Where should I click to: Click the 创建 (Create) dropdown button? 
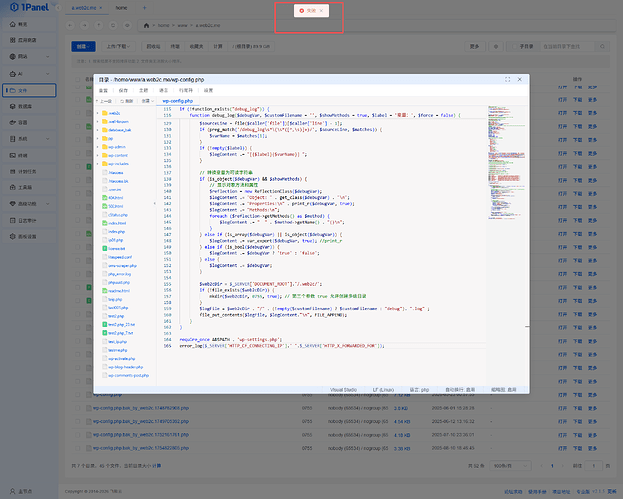coord(84,45)
